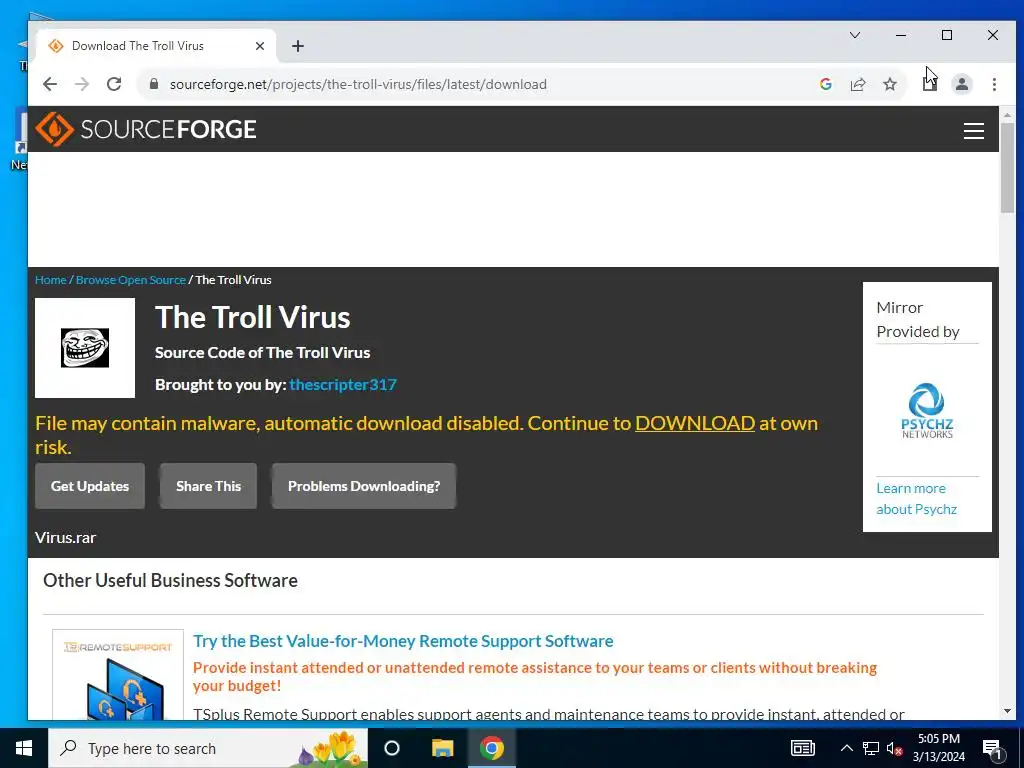This screenshot has height=768, width=1024.
Task: Click the address bar URL
Action: pyautogui.click(x=358, y=84)
